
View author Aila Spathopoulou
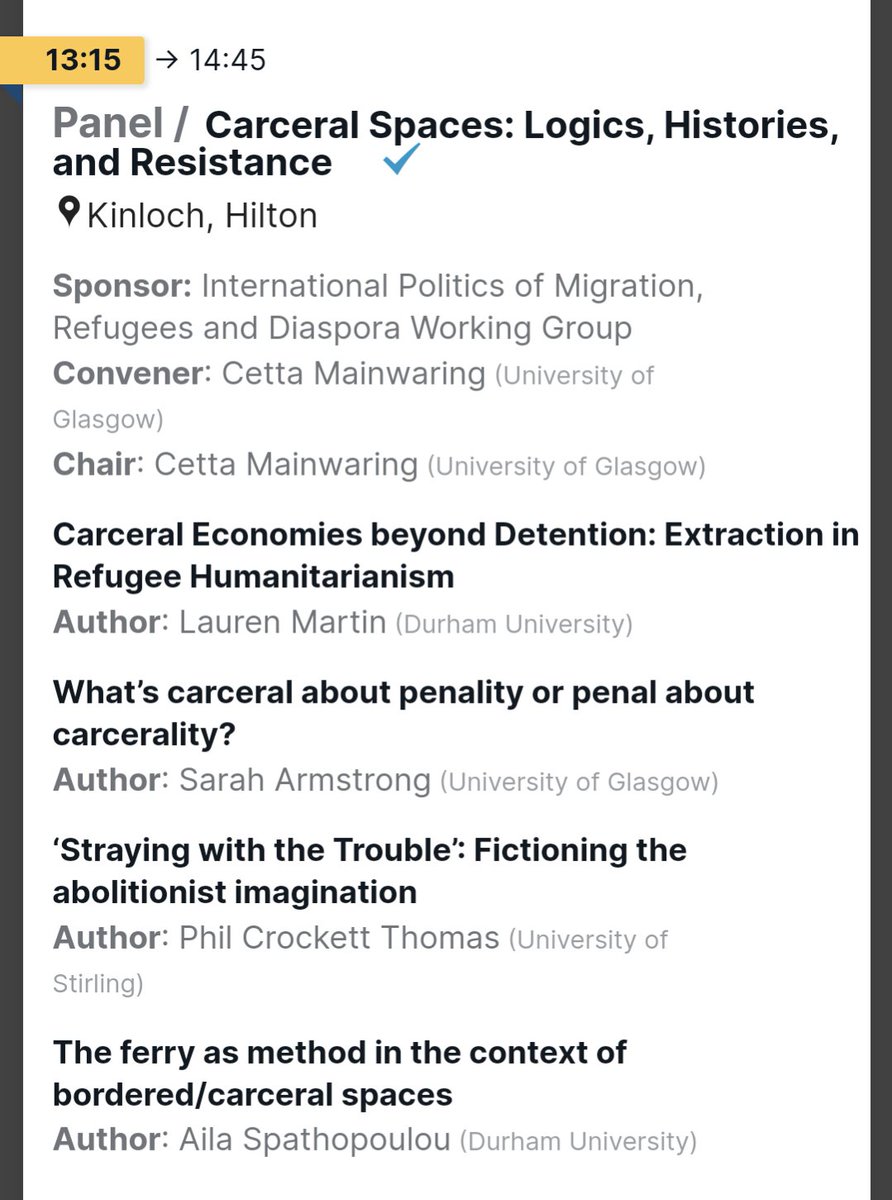(x=315, y=1140)
